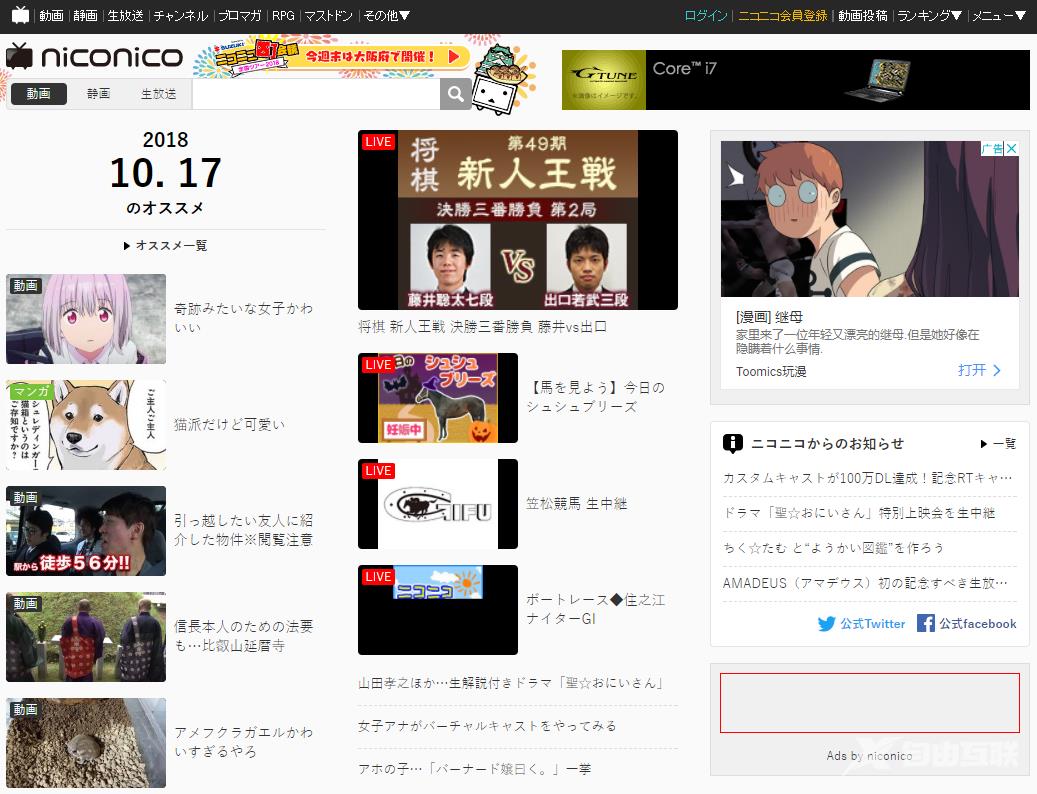Open the チャンネル menu item

point(181,15)
